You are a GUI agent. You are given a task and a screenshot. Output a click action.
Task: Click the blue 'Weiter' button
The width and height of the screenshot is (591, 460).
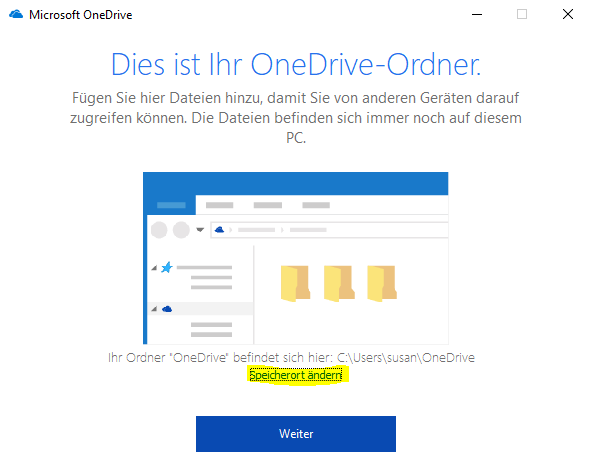tap(296, 434)
